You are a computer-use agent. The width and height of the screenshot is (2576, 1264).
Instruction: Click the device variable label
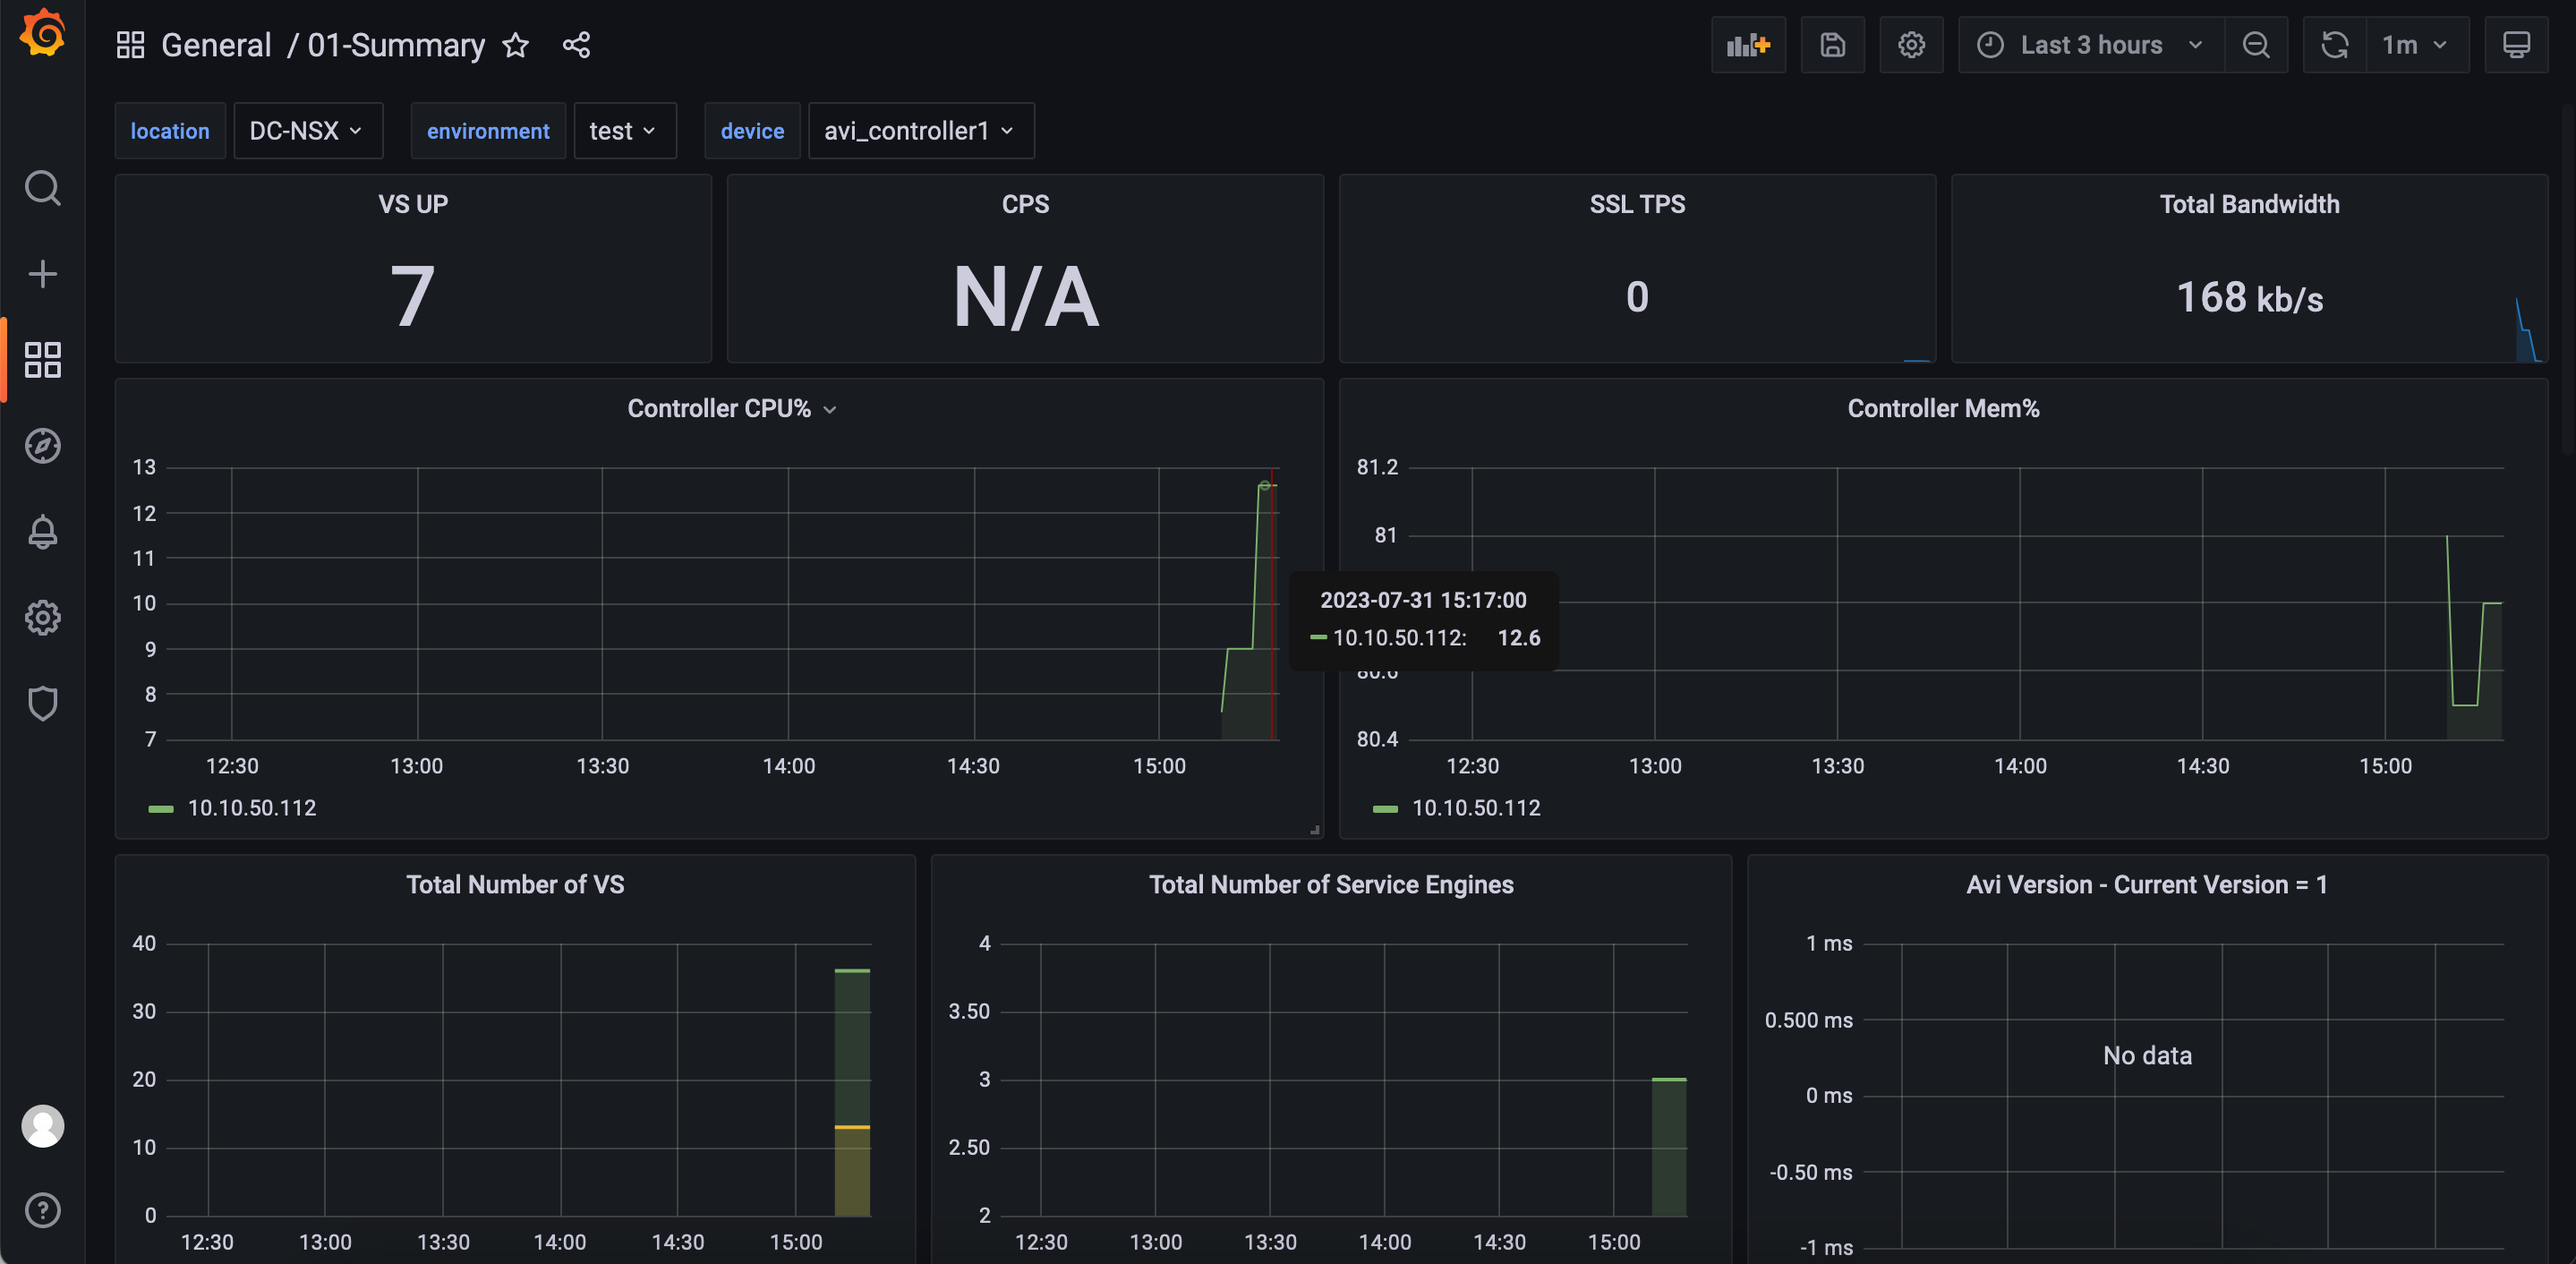coord(752,131)
